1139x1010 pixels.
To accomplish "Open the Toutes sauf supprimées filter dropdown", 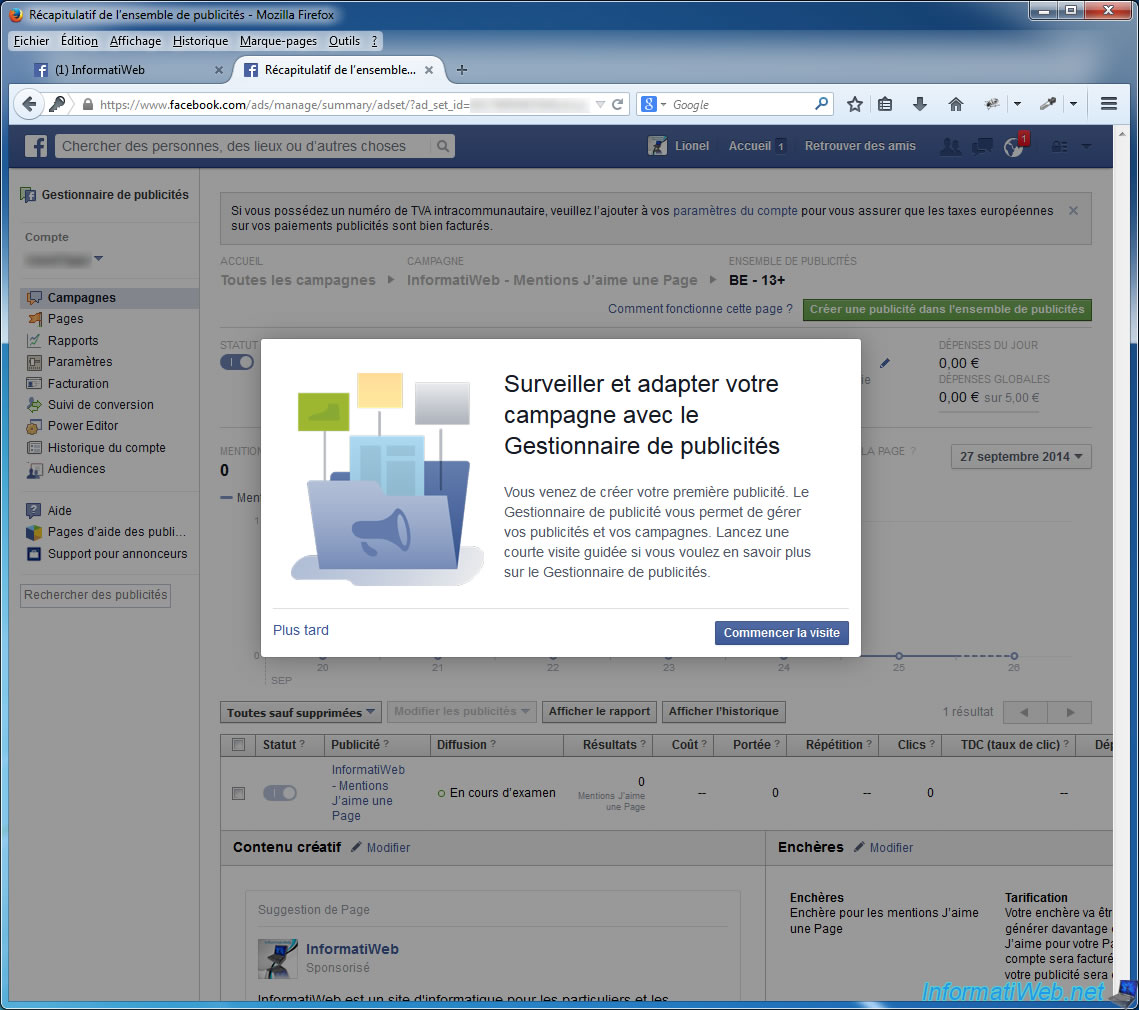I will coord(300,712).
